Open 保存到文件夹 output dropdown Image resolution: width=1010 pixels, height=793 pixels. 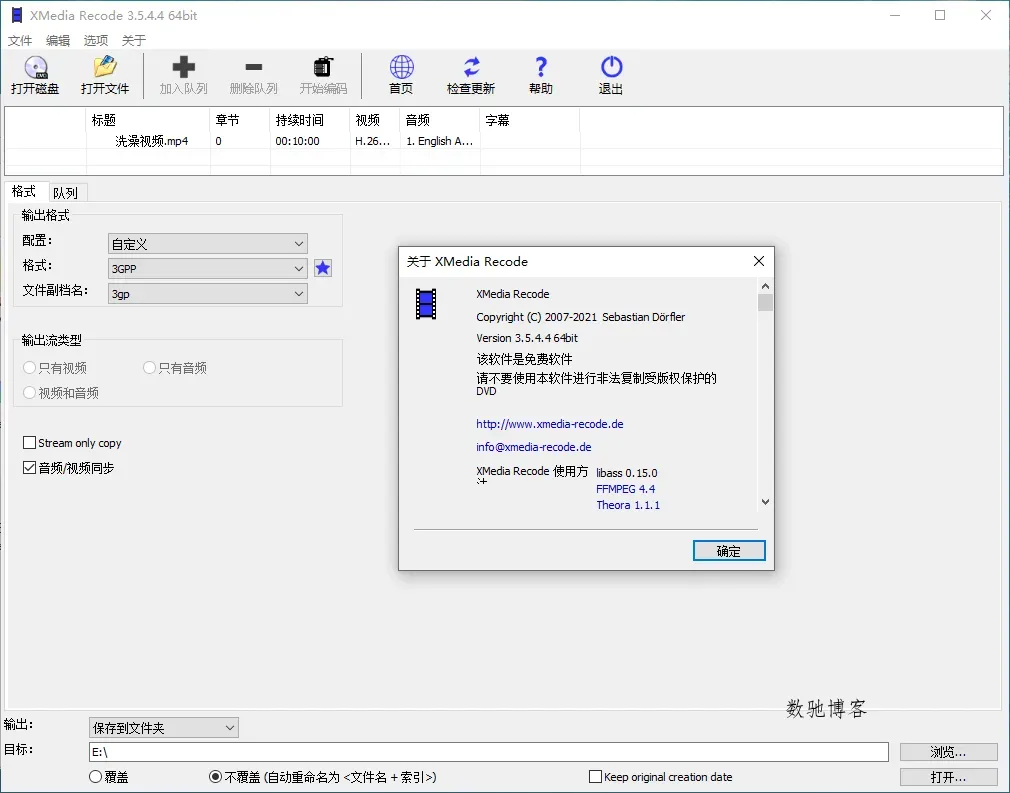(164, 728)
